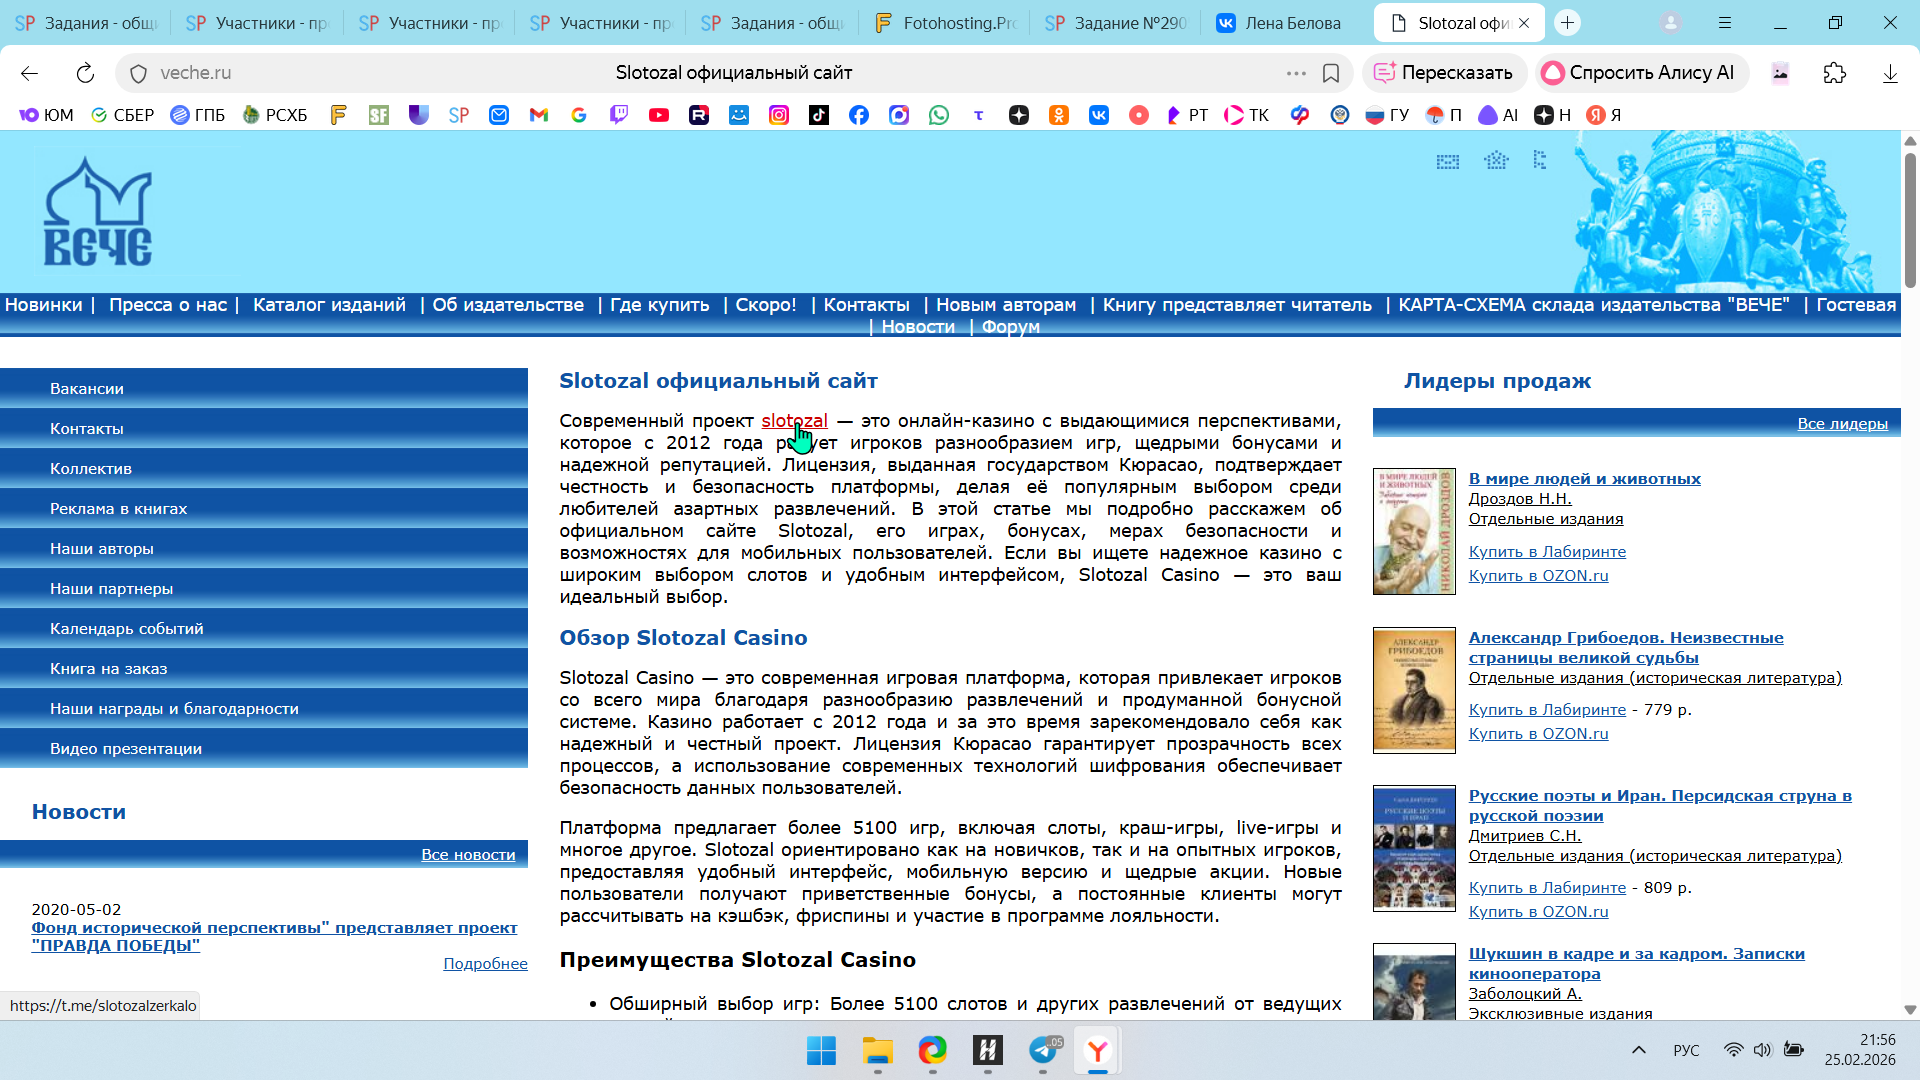1920x1080 pixels.
Task: Click the Дроздов book cover thumbnail
Action: (1414, 531)
